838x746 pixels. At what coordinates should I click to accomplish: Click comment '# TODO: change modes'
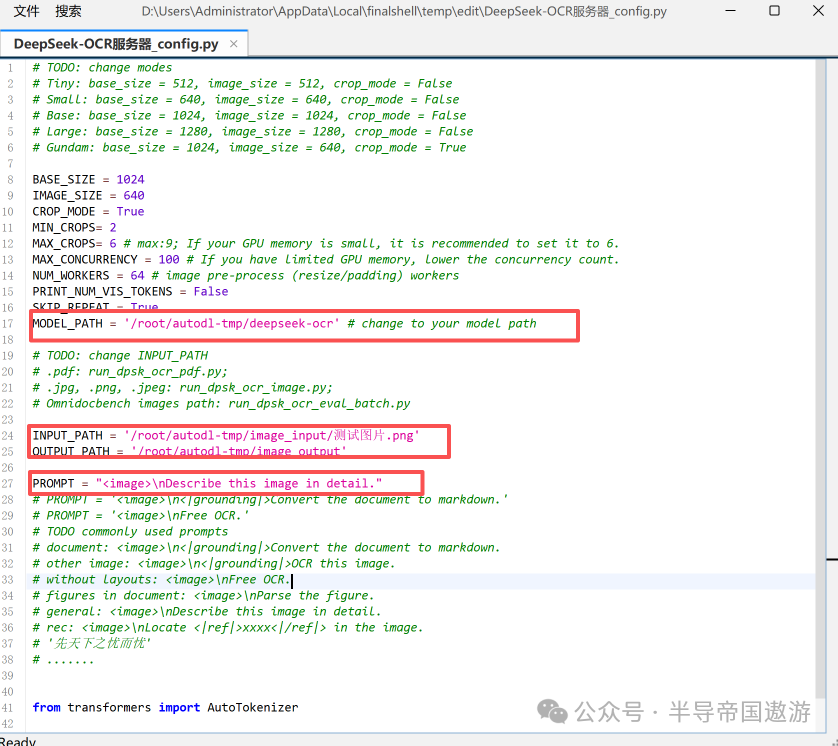click(102, 68)
